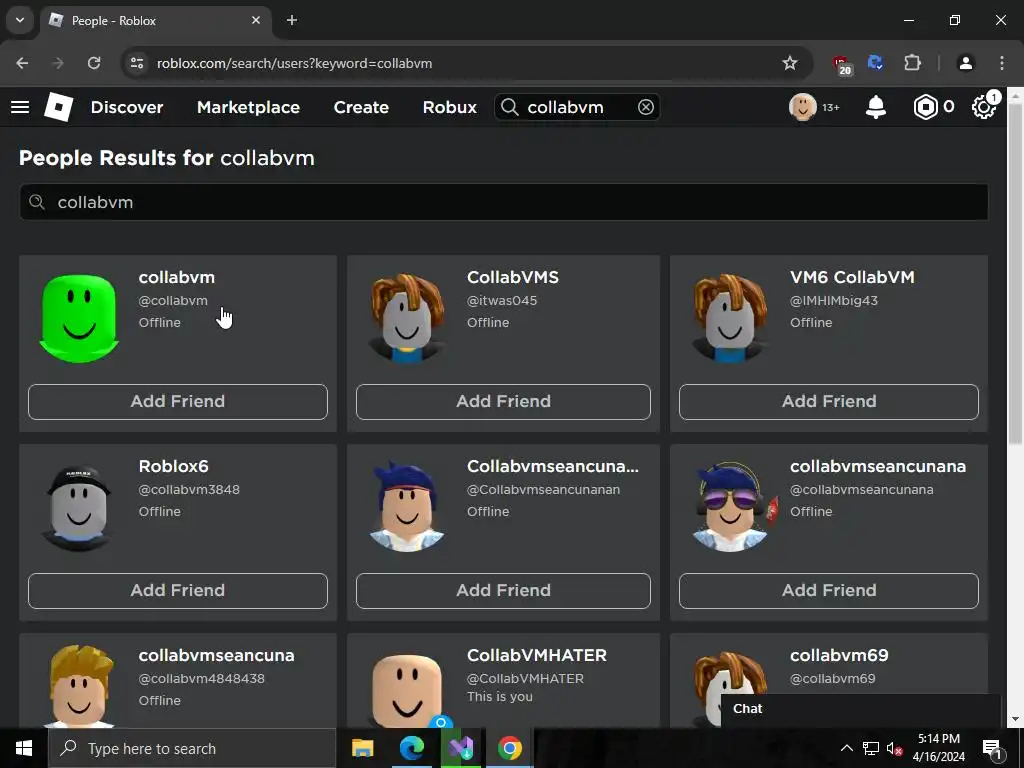
Task: View site information icon in address bar
Action: point(137,63)
